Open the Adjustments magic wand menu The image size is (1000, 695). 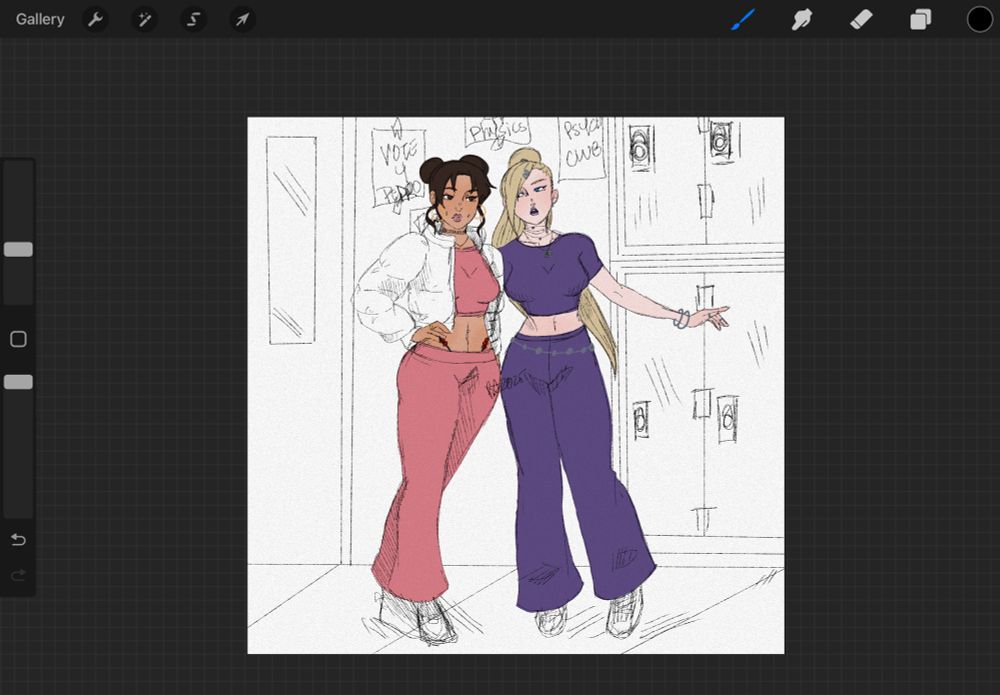(x=144, y=19)
